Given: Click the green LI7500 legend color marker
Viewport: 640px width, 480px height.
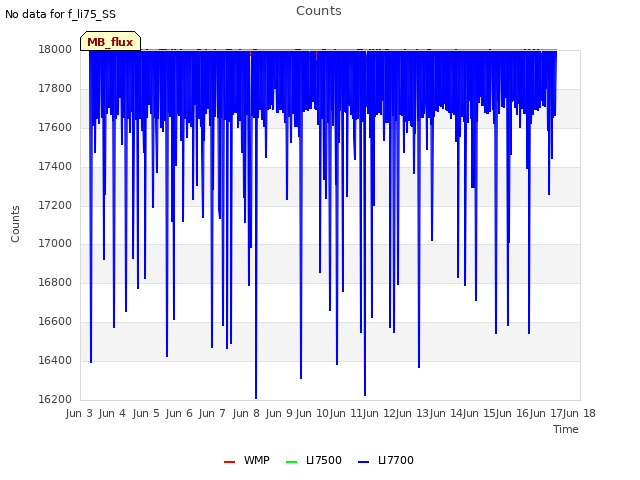Looking at the screenshot, I should (291, 462).
